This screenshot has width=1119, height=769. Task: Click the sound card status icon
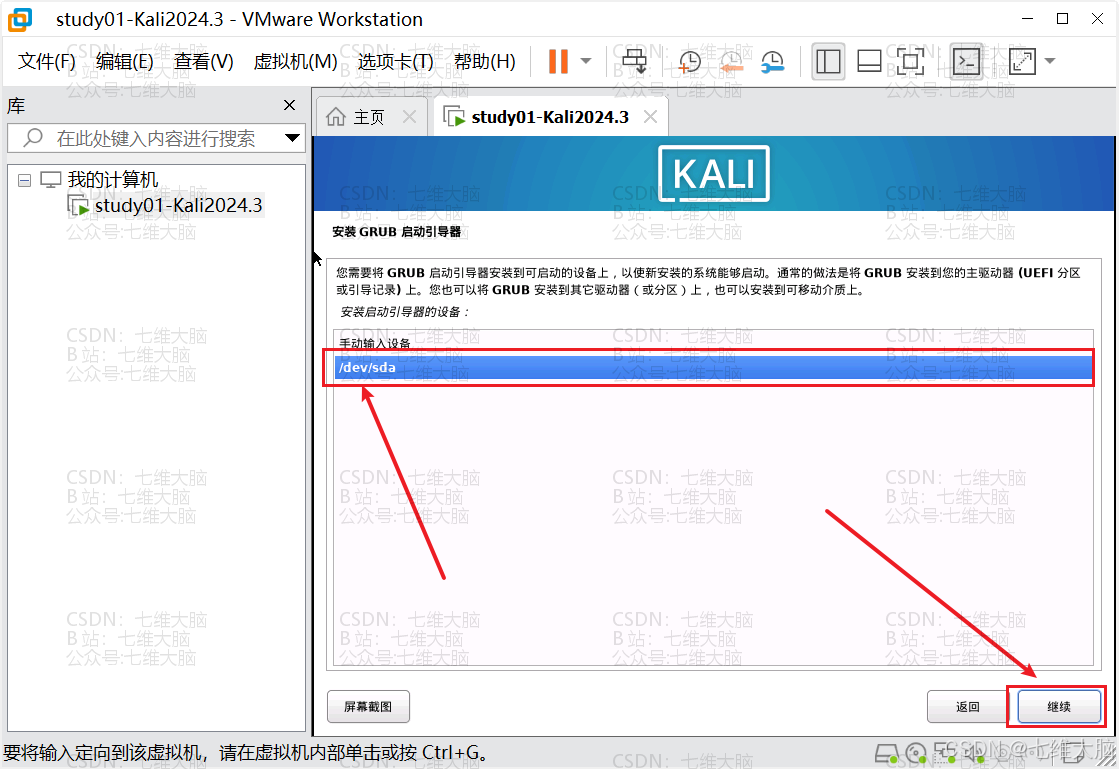(976, 752)
